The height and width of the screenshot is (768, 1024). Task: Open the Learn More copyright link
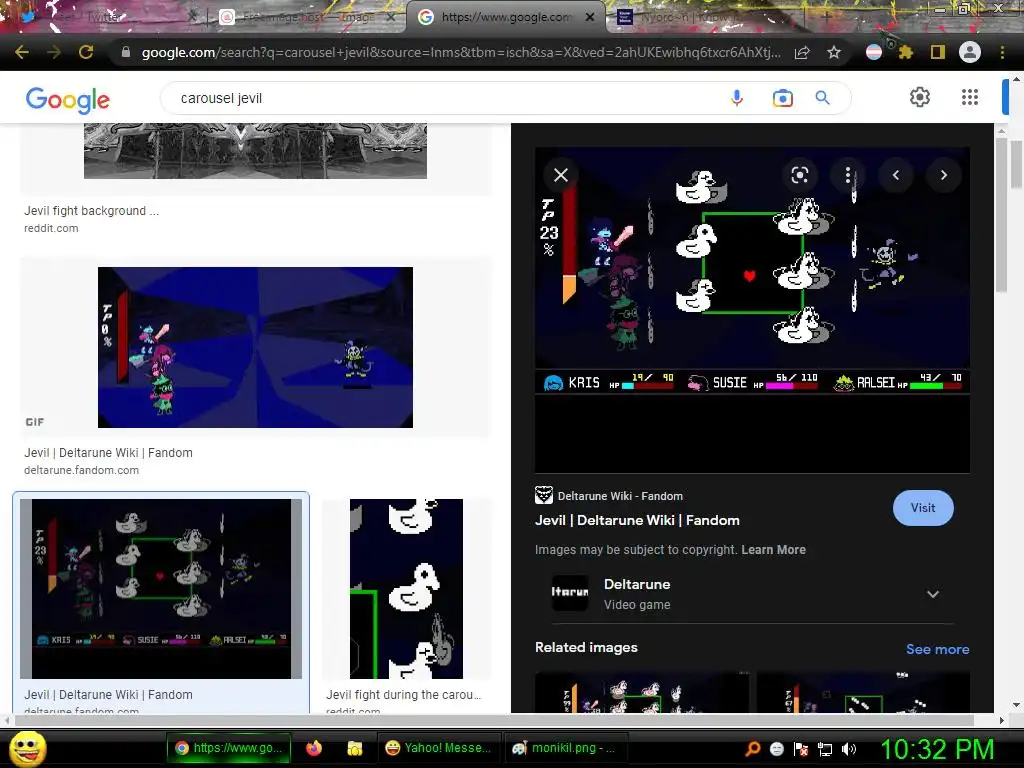pos(773,550)
